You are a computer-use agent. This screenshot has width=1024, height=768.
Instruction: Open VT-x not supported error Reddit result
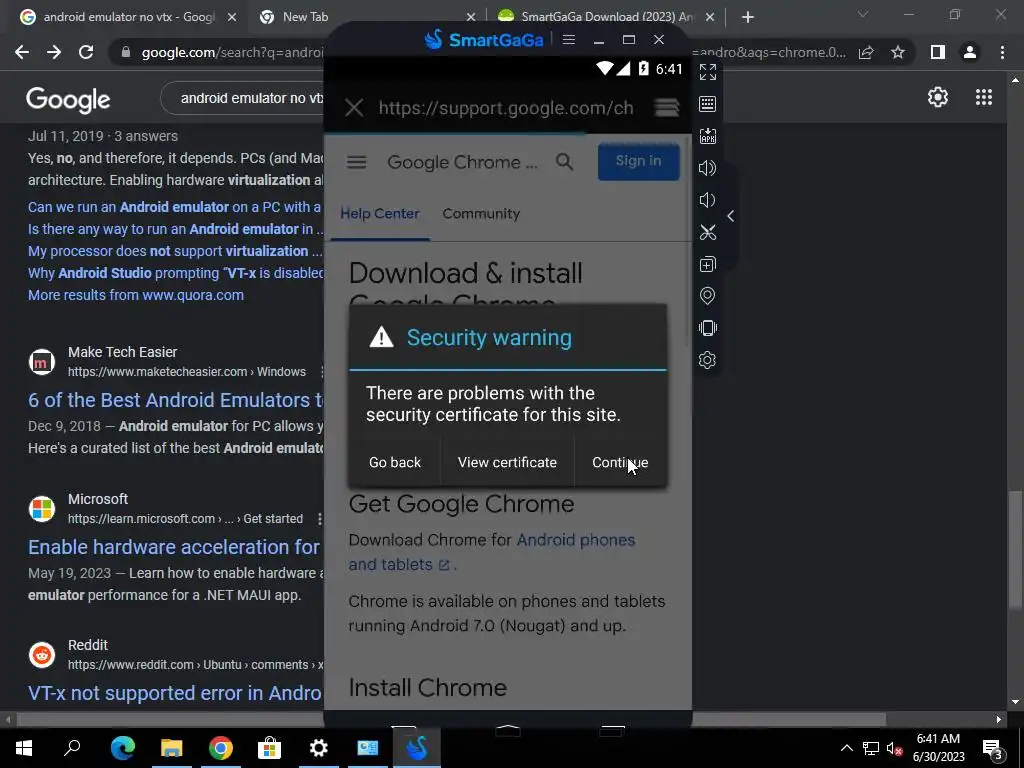pos(174,693)
